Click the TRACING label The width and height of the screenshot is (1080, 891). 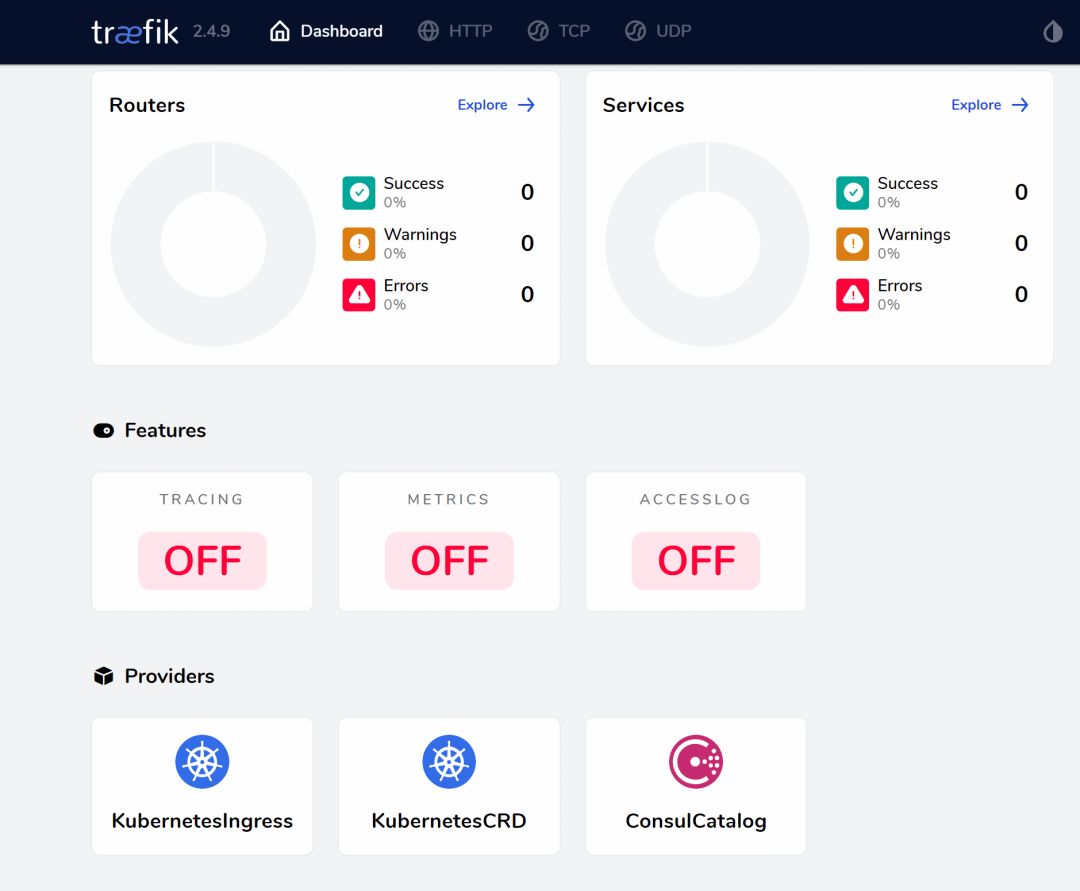(x=202, y=499)
